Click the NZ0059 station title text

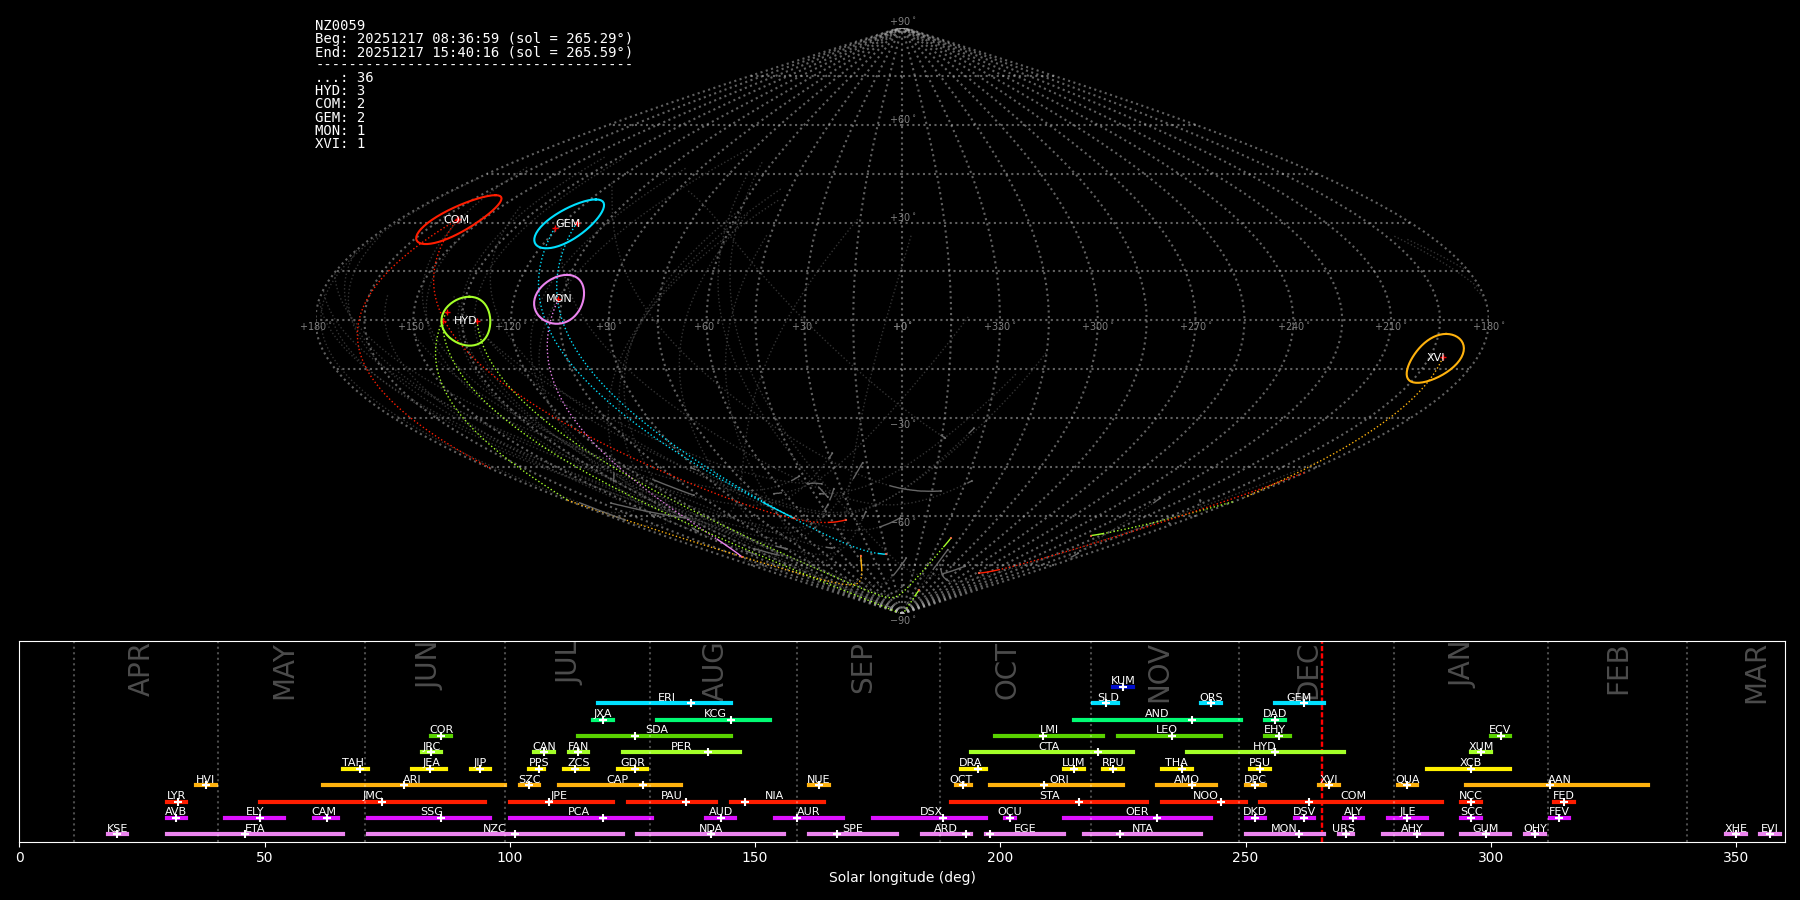[x=340, y=26]
